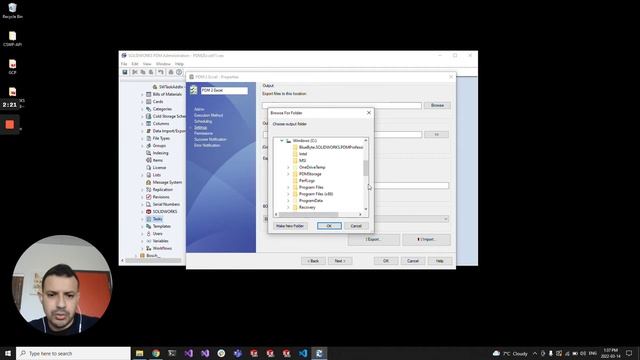Open Microsoft Teams from the taskbar
The width and height of the screenshot is (640, 360).
[x=238, y=353]
